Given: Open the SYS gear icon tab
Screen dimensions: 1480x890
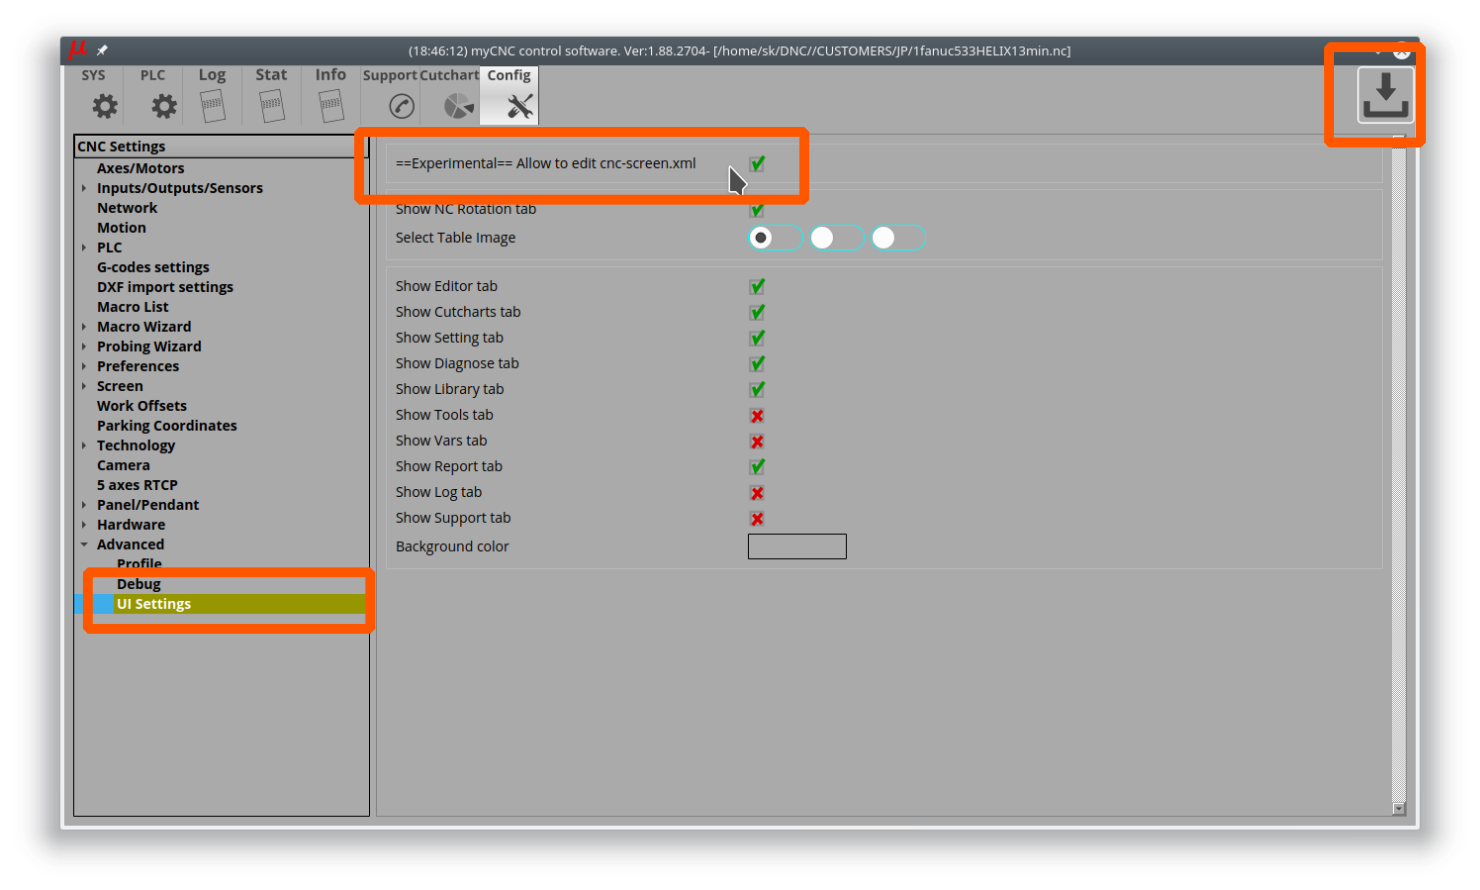Looking at the screenshot, I should coord(103,105).
